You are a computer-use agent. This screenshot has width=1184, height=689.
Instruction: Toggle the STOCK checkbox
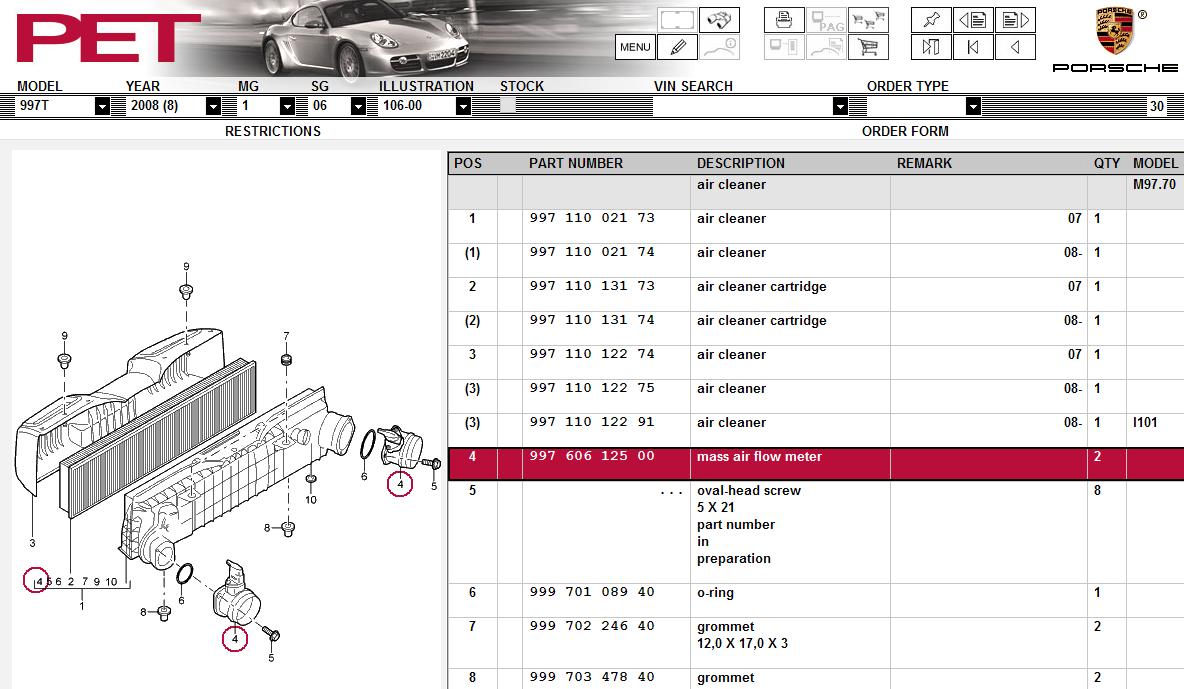click(x=507, y=105)
